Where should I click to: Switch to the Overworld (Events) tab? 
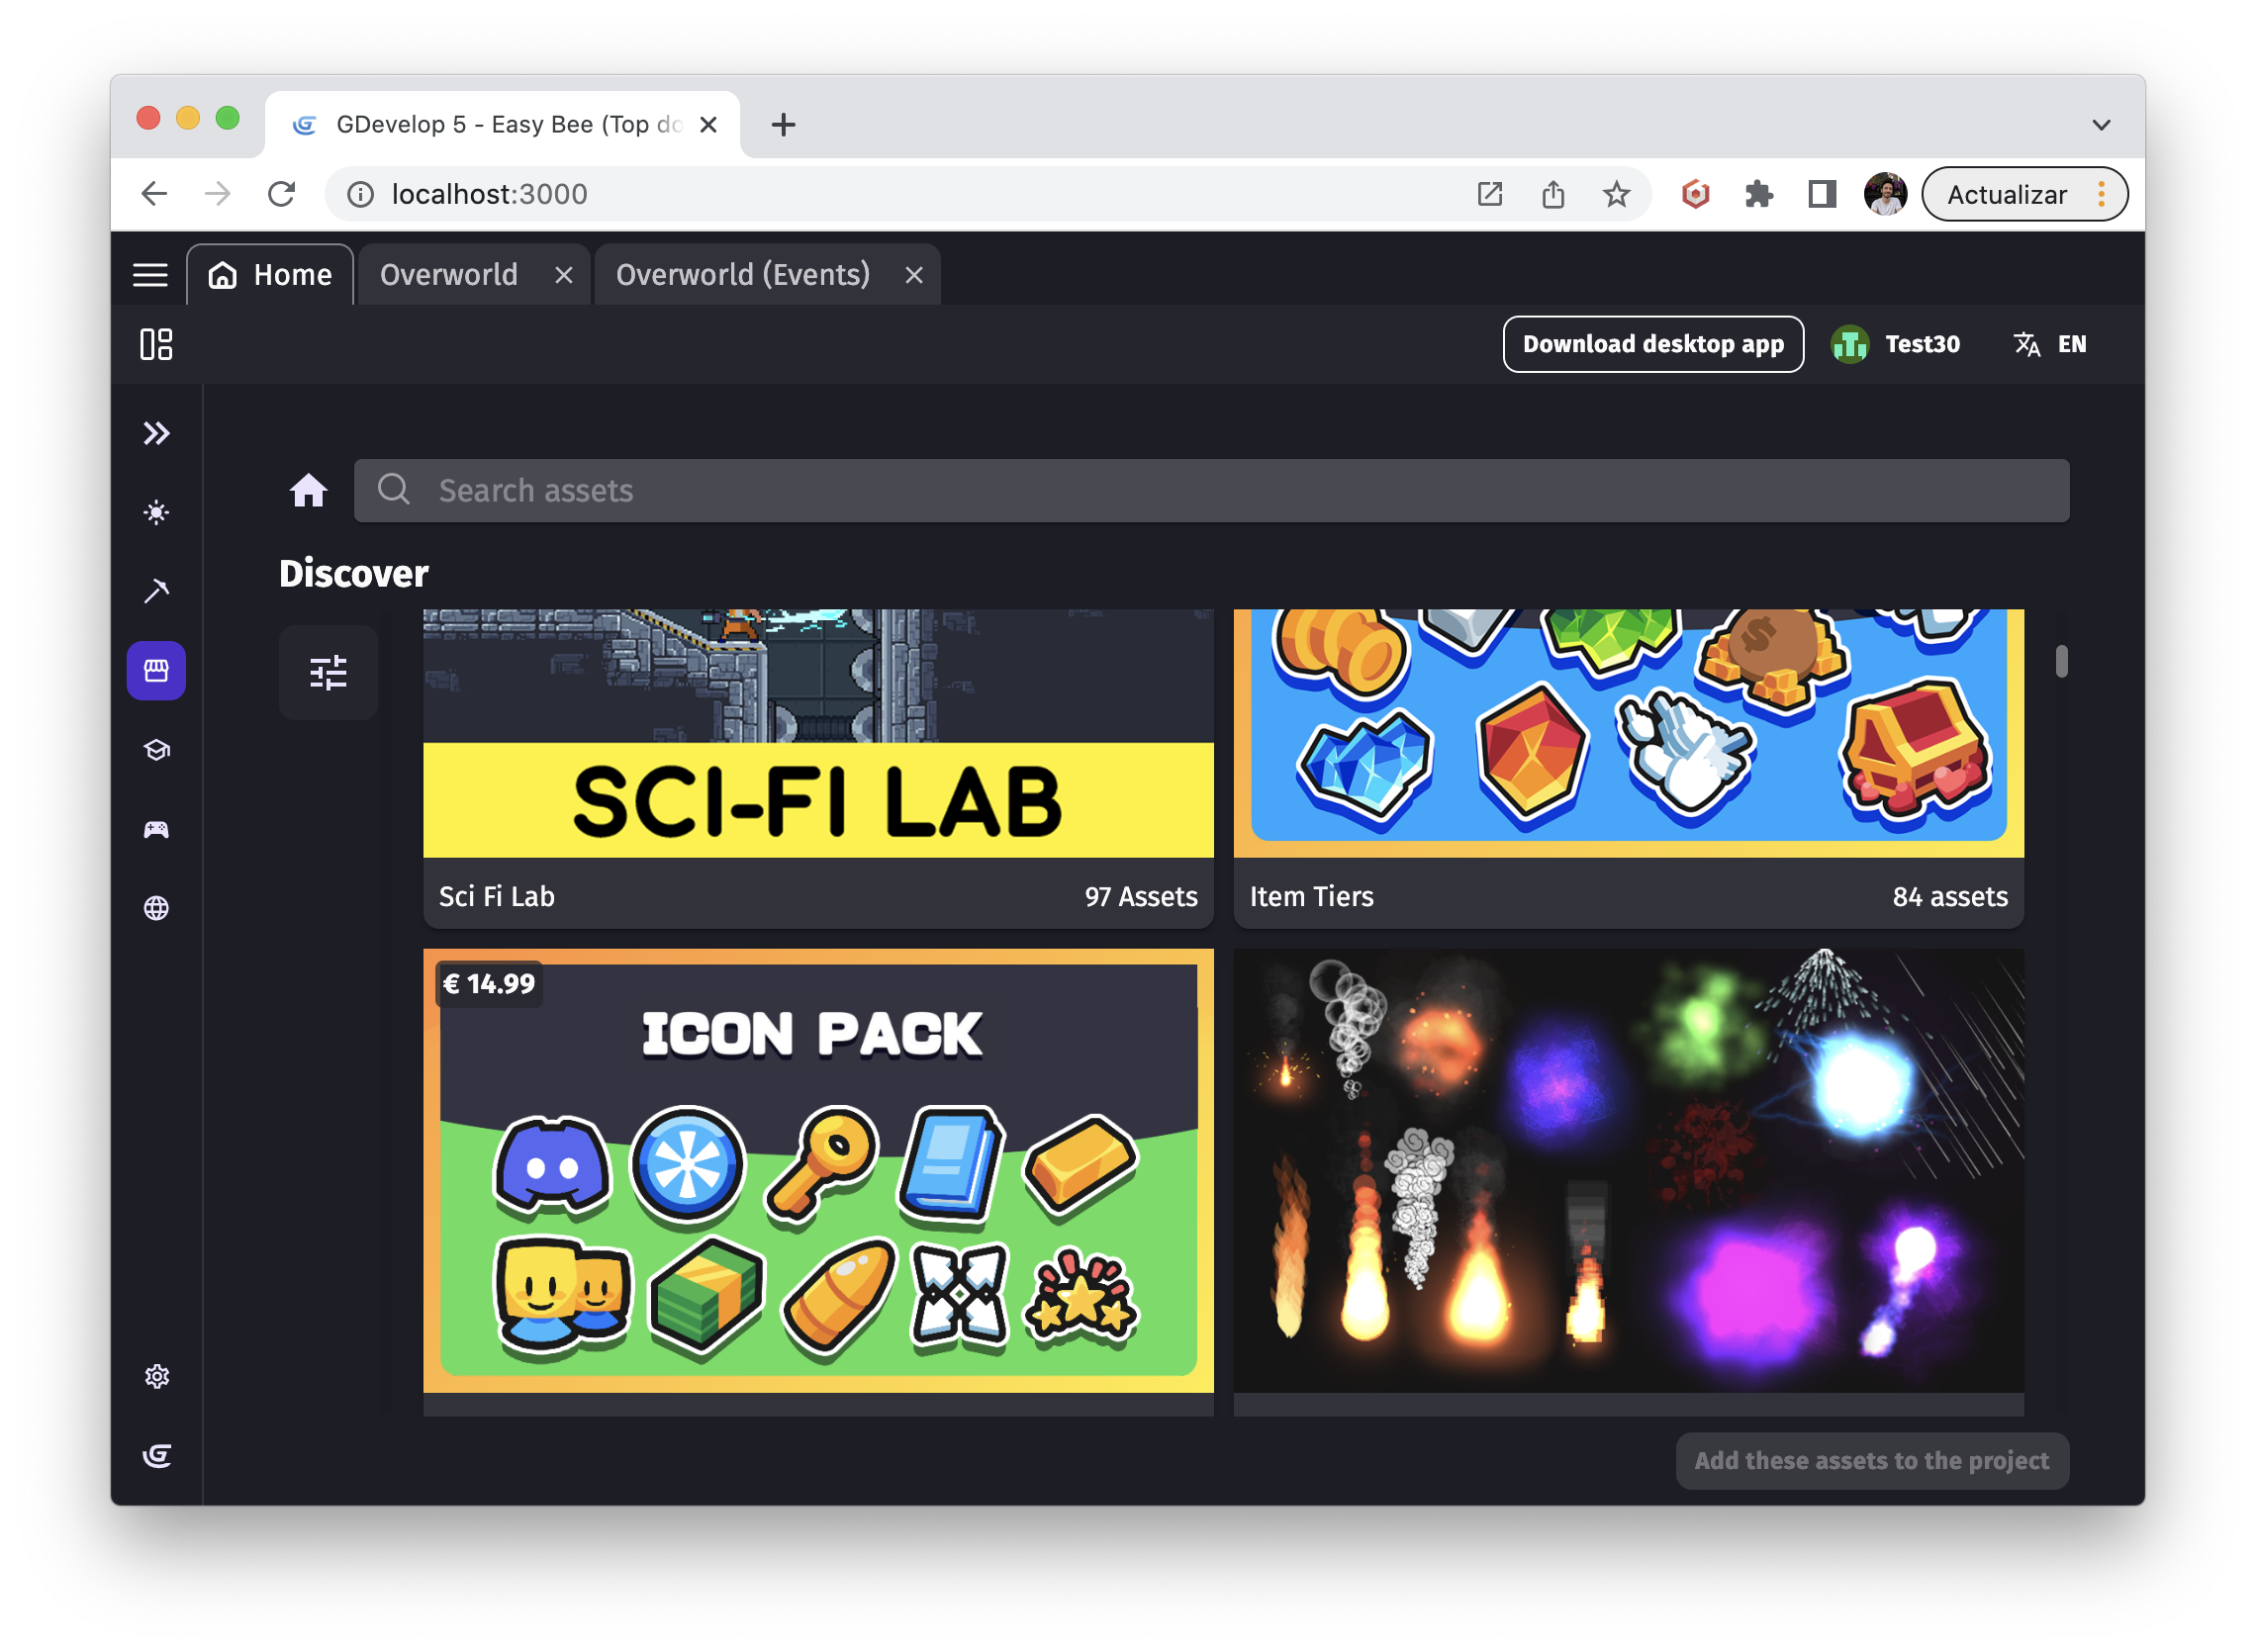pyautogui.click(x=744, y=274)
